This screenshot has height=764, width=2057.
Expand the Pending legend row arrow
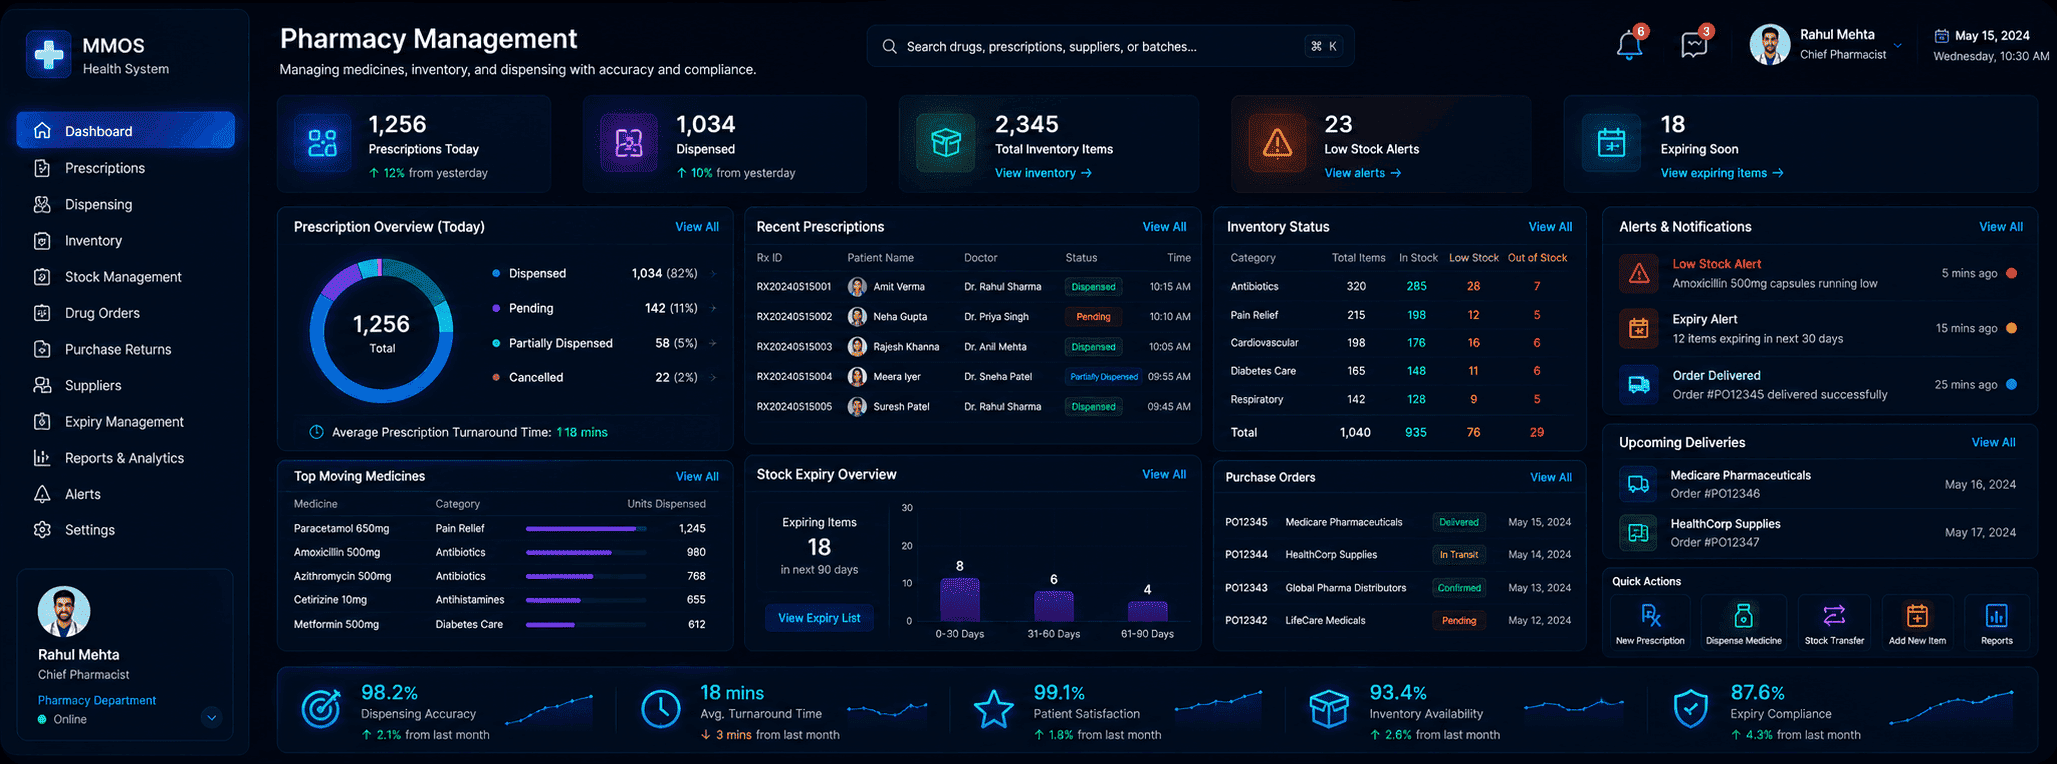[714, 308]
